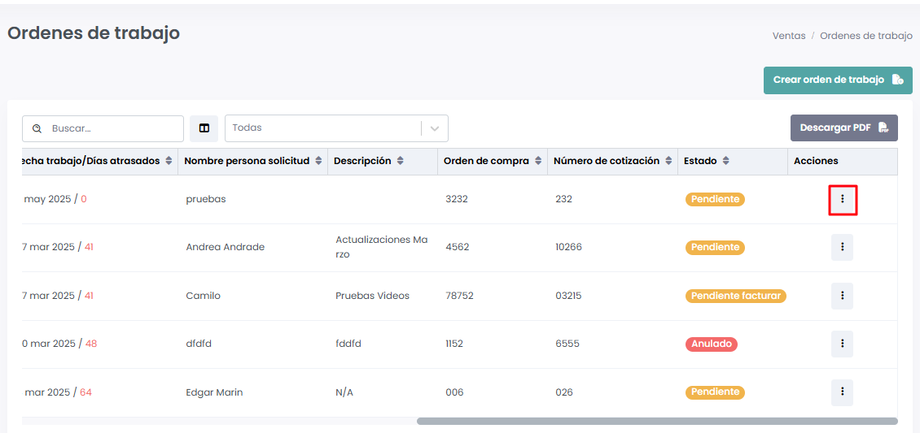Go to Ventas breadcrumb link

tap(789, 35)
